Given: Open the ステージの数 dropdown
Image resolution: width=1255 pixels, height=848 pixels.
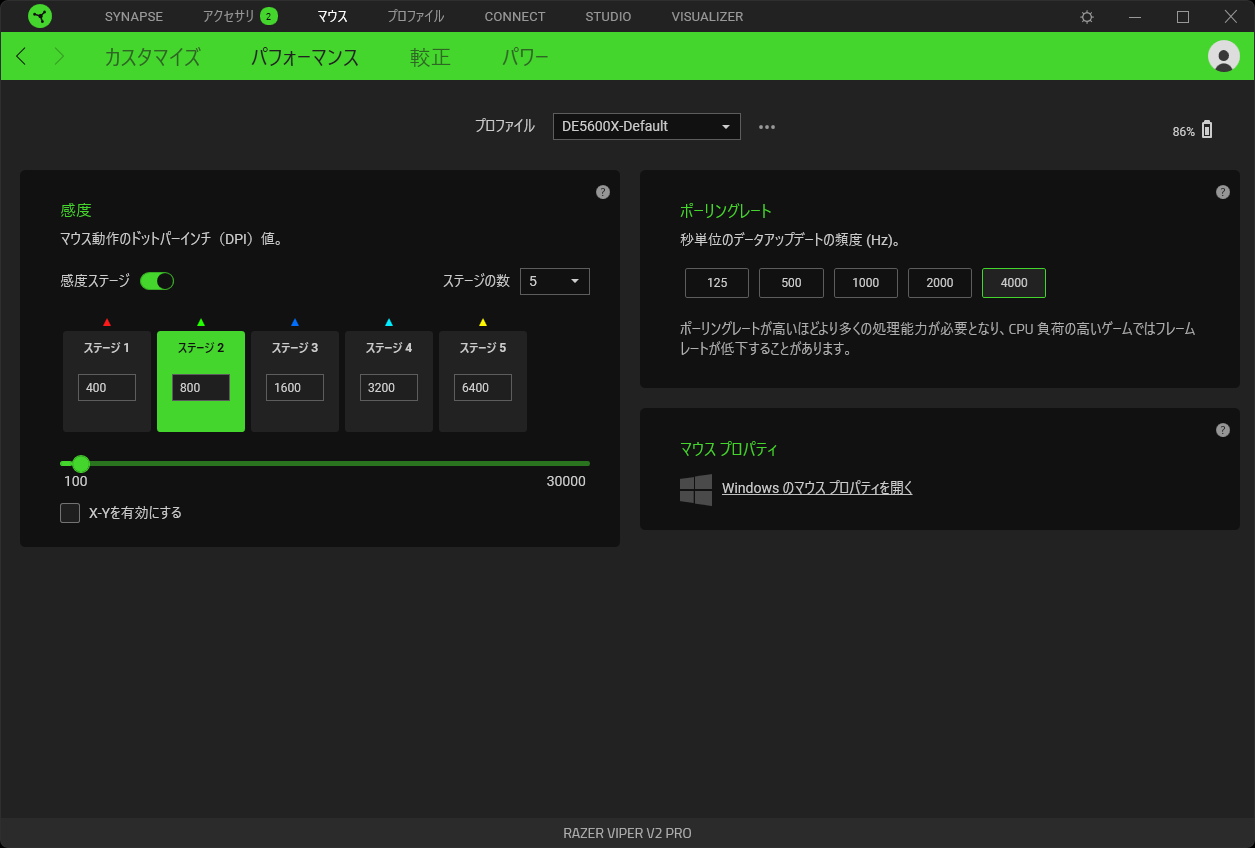Looking at the screenshot, I should tap(554, 281).
